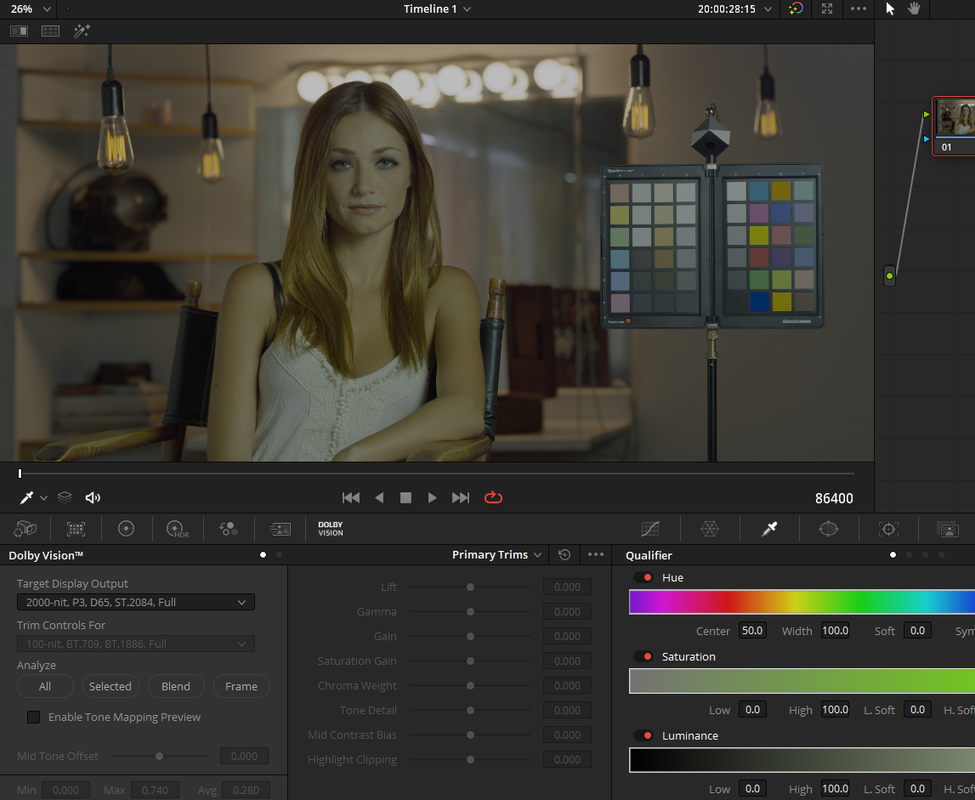Open the Tracker palette icon

888,529
